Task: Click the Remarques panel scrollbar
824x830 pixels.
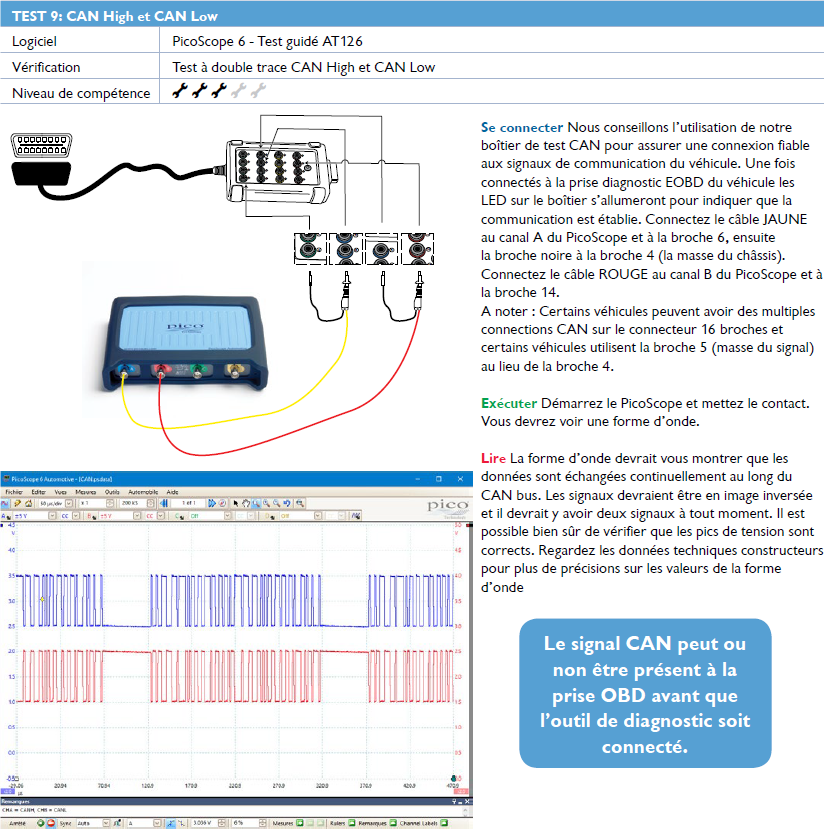Action: click(465, 813)
